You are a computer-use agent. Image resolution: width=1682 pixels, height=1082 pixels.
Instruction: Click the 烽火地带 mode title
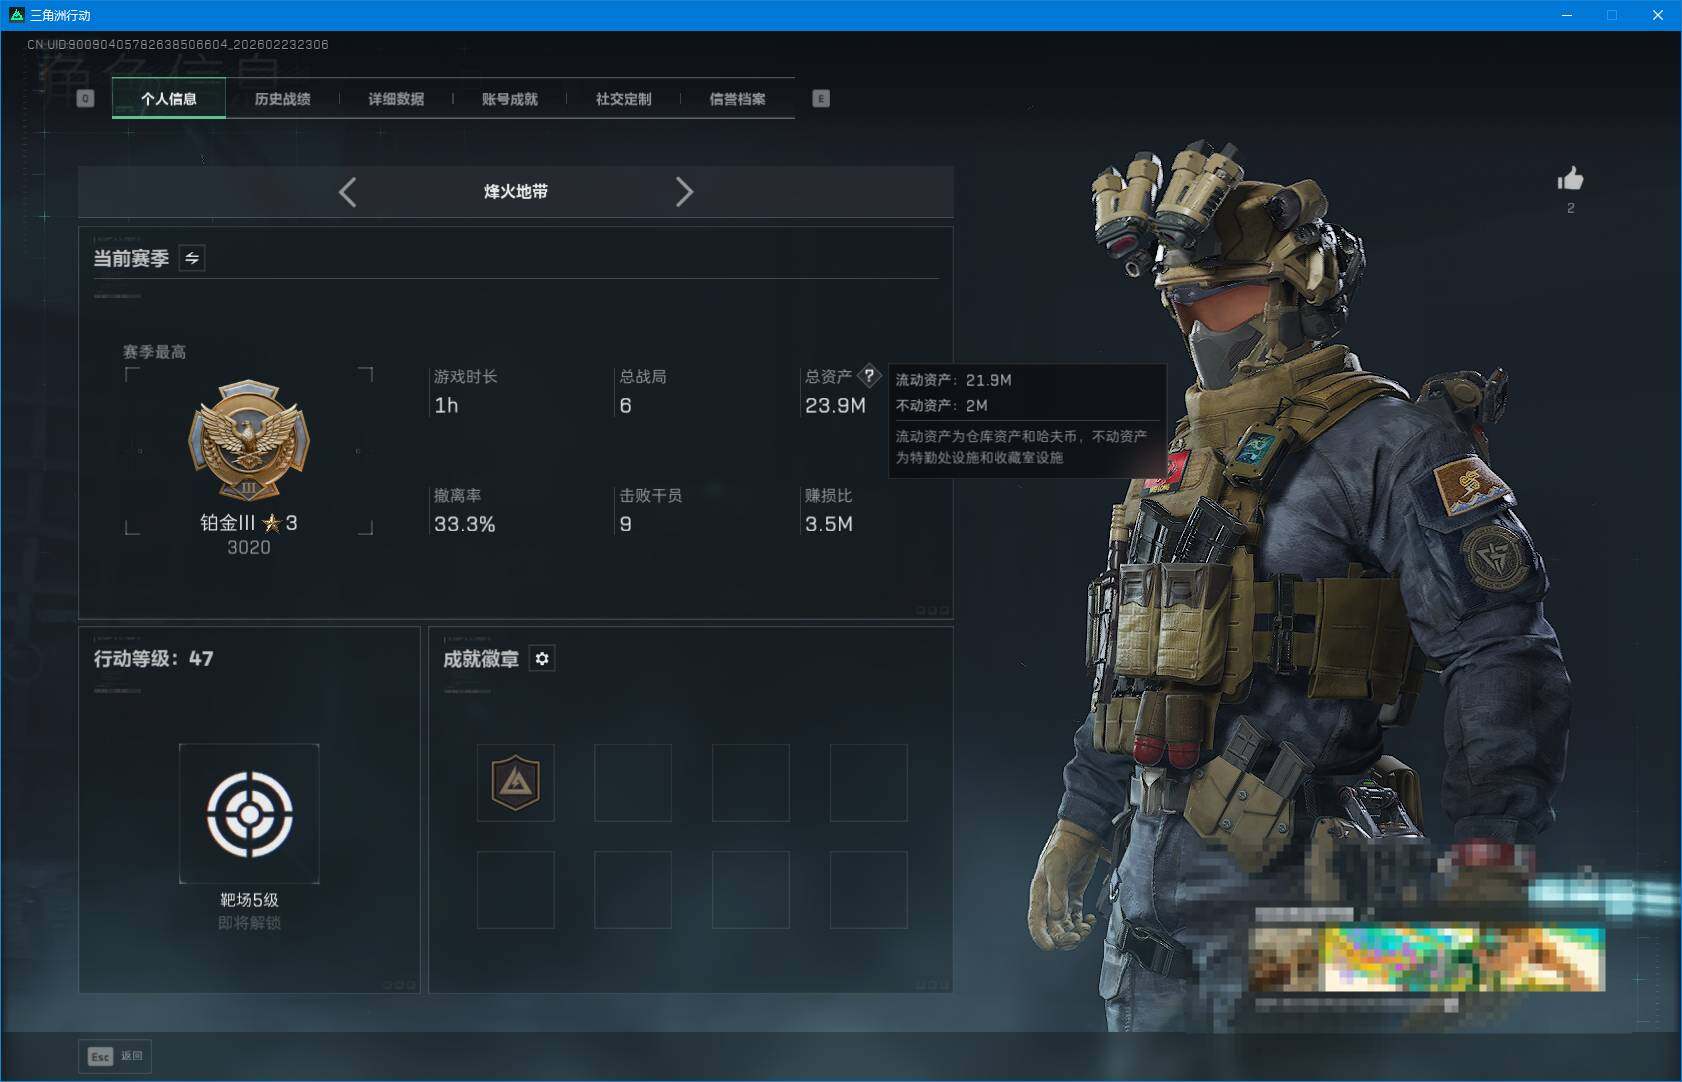[x=516, y=191]
